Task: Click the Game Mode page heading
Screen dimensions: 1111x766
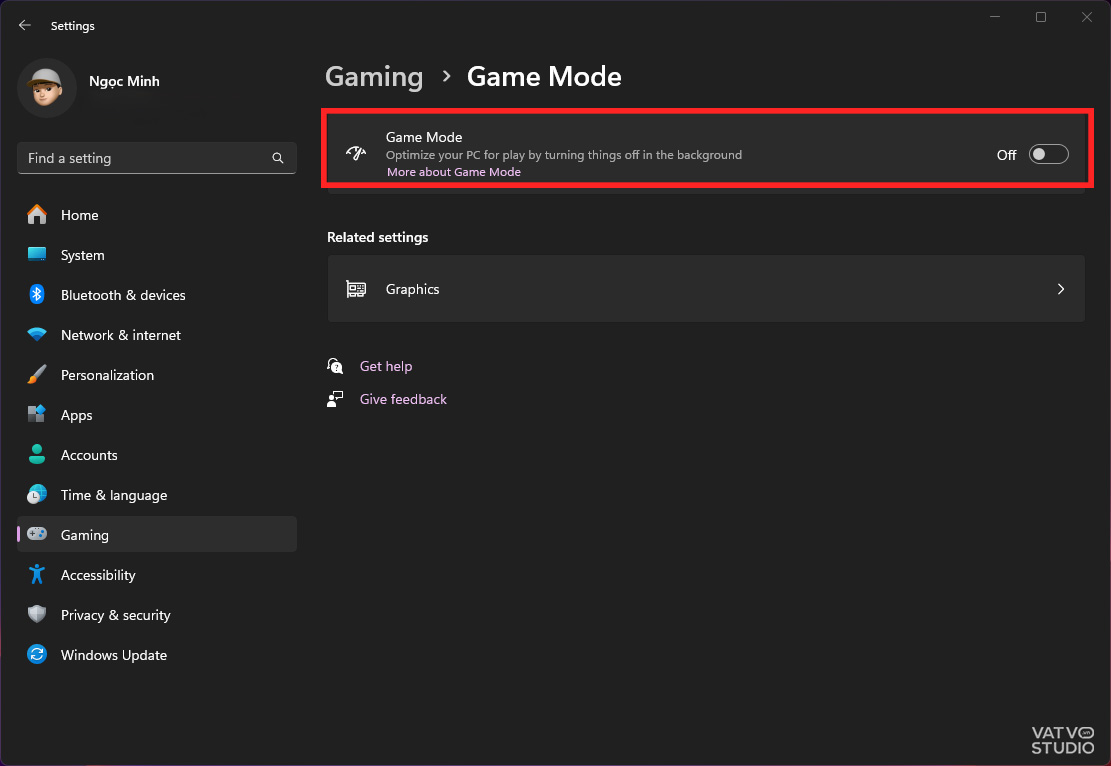Action: 544,77
